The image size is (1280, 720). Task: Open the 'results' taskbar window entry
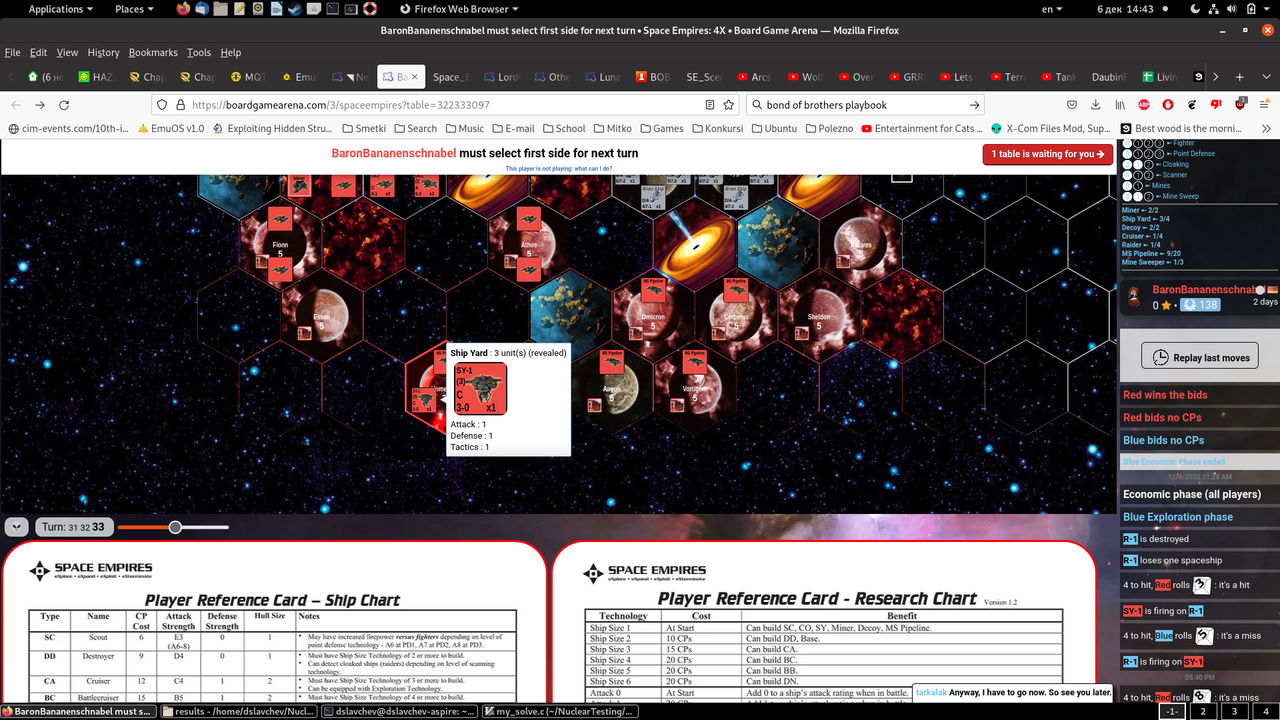tap(237, 711)
